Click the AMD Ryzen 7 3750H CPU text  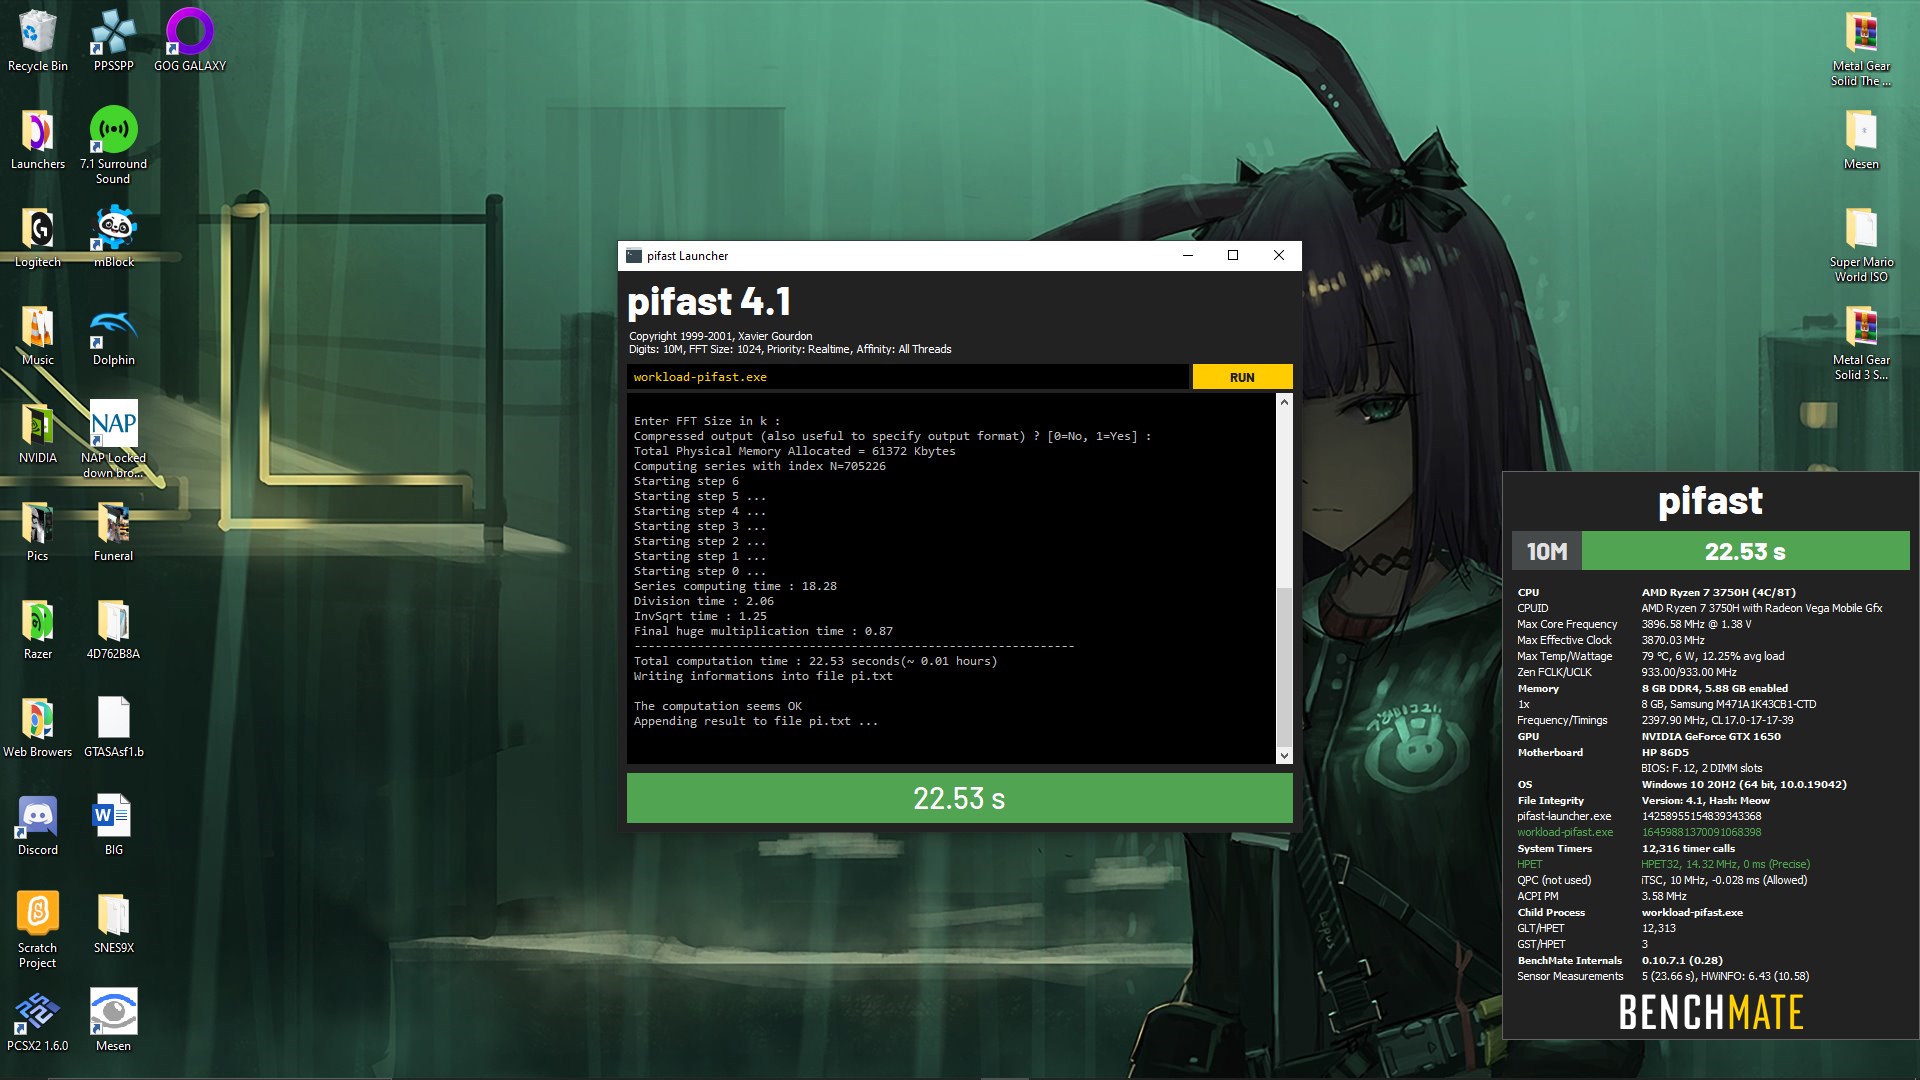1718,592
